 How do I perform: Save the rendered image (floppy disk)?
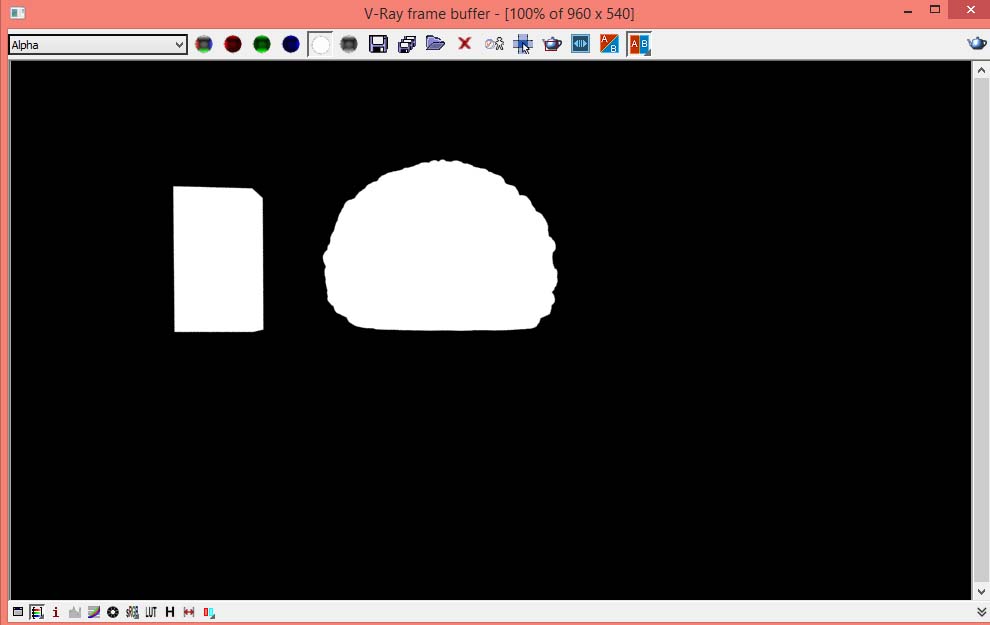(378, 44)
